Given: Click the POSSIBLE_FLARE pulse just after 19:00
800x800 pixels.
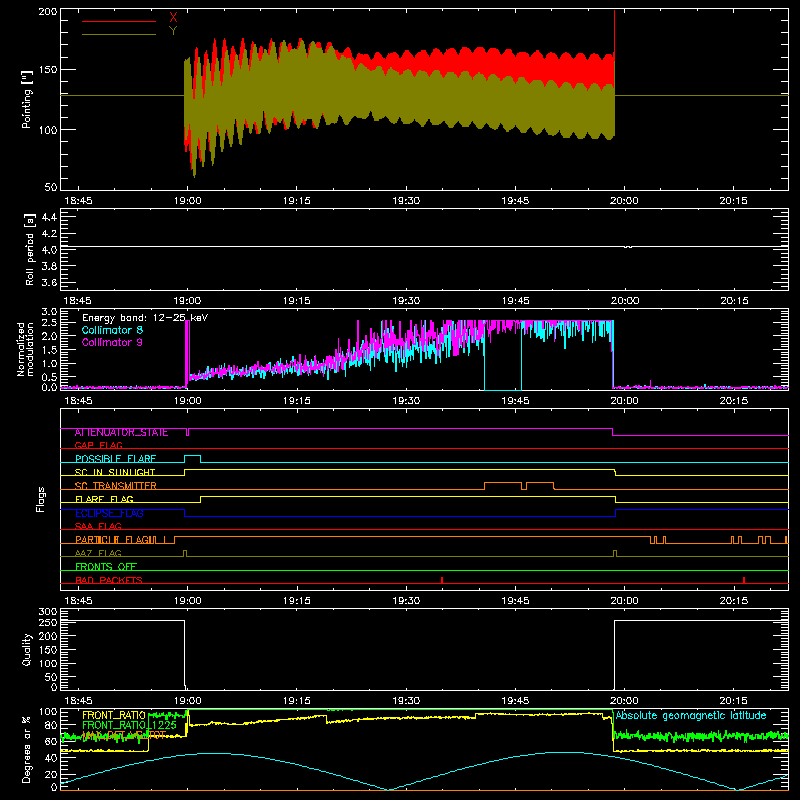Looking at the screenshot, I should (192, 458).
